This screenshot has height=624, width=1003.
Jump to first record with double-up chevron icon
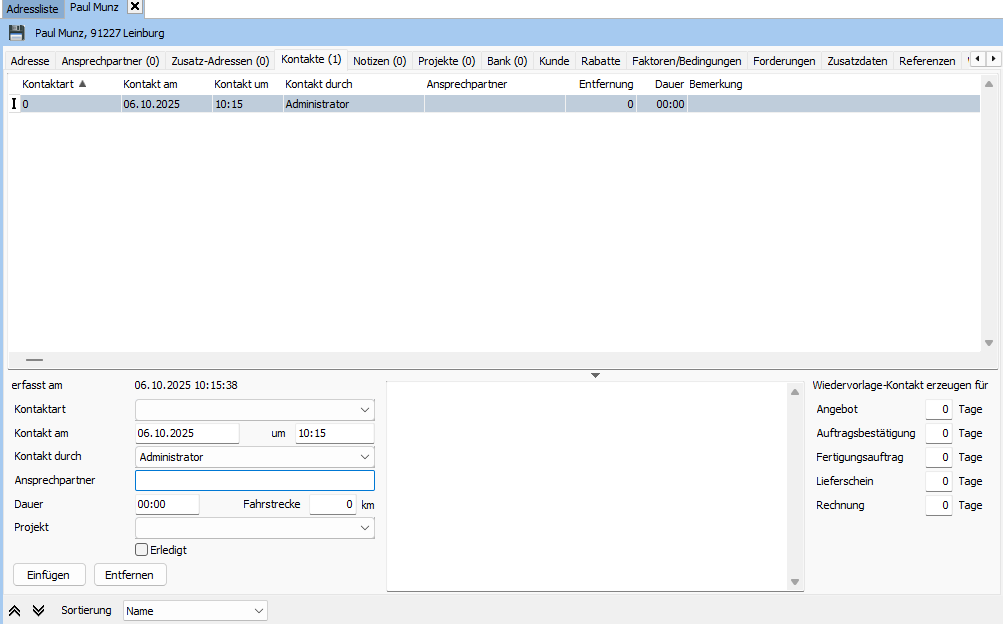13,610
